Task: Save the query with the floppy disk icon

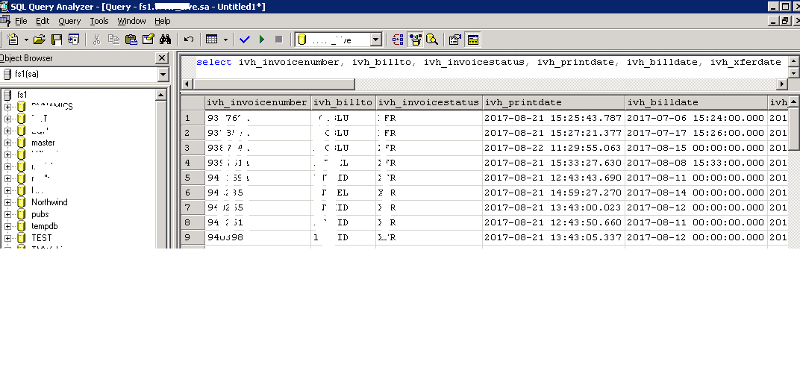Action: [x=57, y=39]
